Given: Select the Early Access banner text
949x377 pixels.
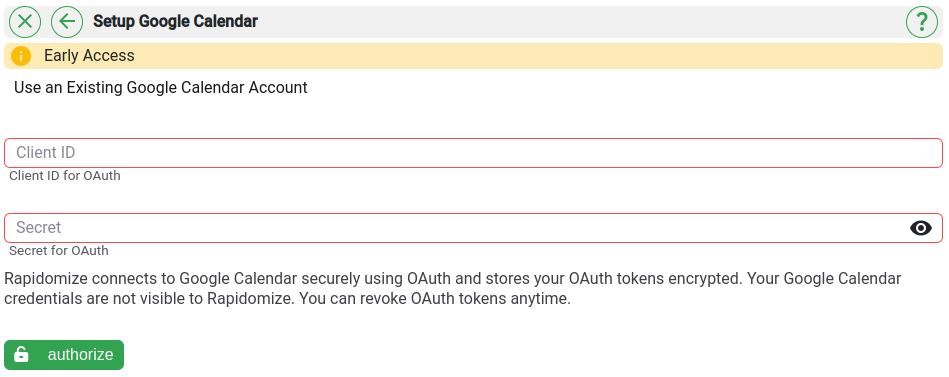Looking at the screenshot, I should 89,56.
